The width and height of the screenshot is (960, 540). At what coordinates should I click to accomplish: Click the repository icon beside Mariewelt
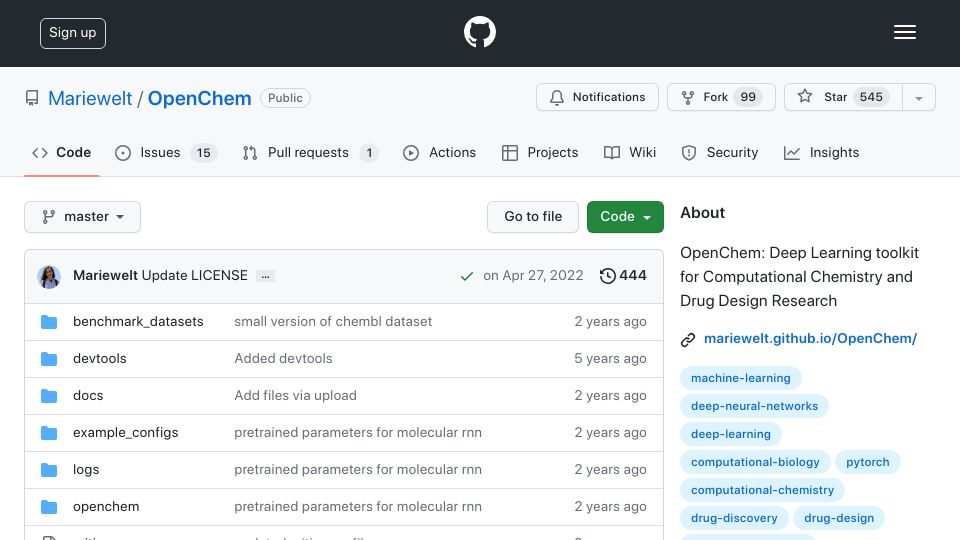pos(32,98)
